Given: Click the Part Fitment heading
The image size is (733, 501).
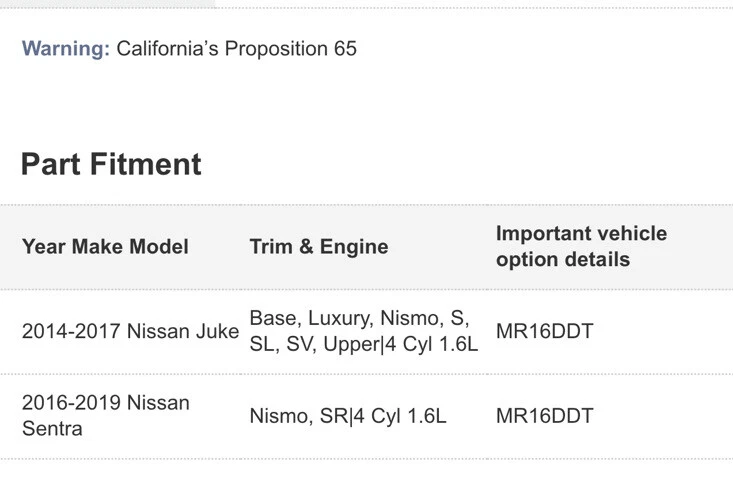Looking at the screenshot, I should tap(111, 164).
